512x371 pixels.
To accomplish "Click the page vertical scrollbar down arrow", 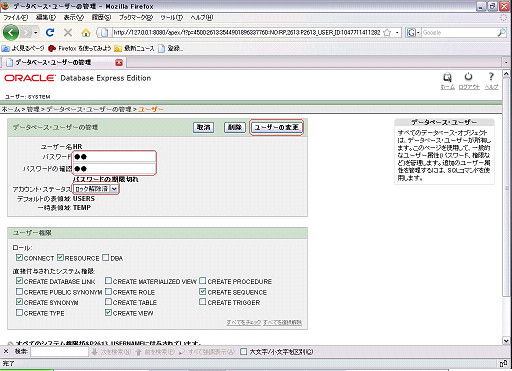I will [506, 341].
